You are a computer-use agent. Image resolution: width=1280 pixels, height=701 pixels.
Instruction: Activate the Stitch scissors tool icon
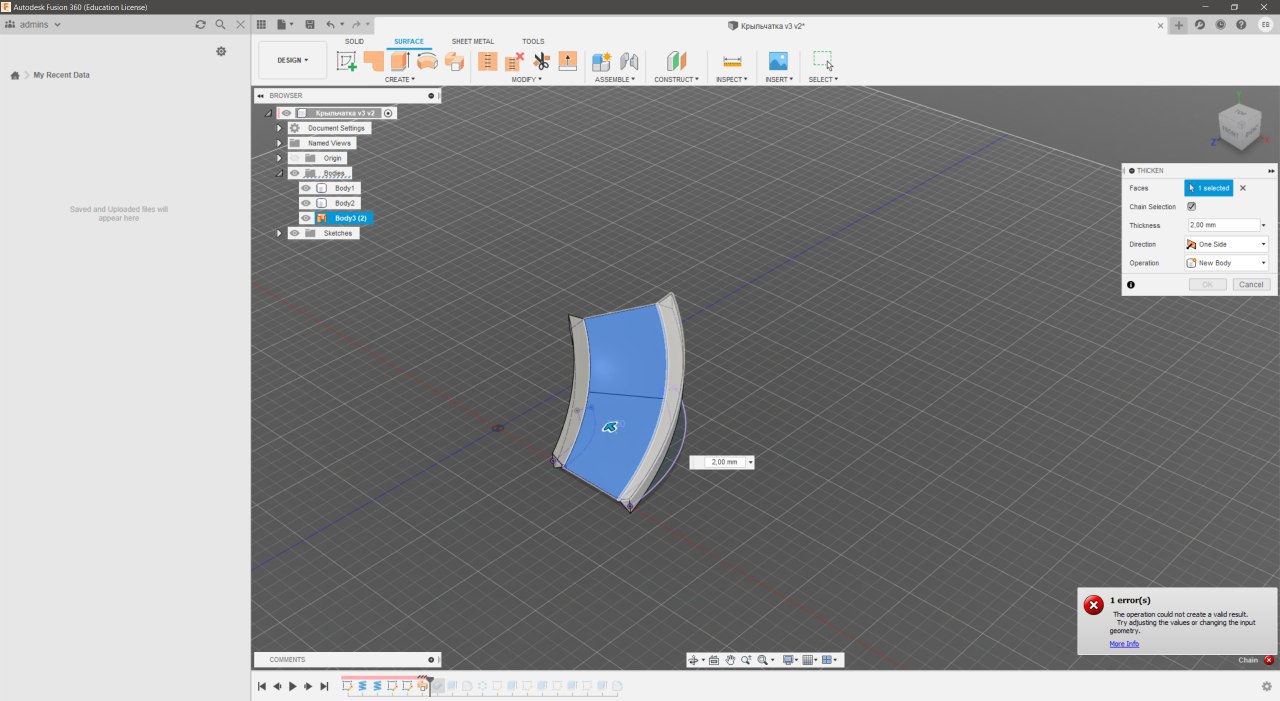click(541, 61)
